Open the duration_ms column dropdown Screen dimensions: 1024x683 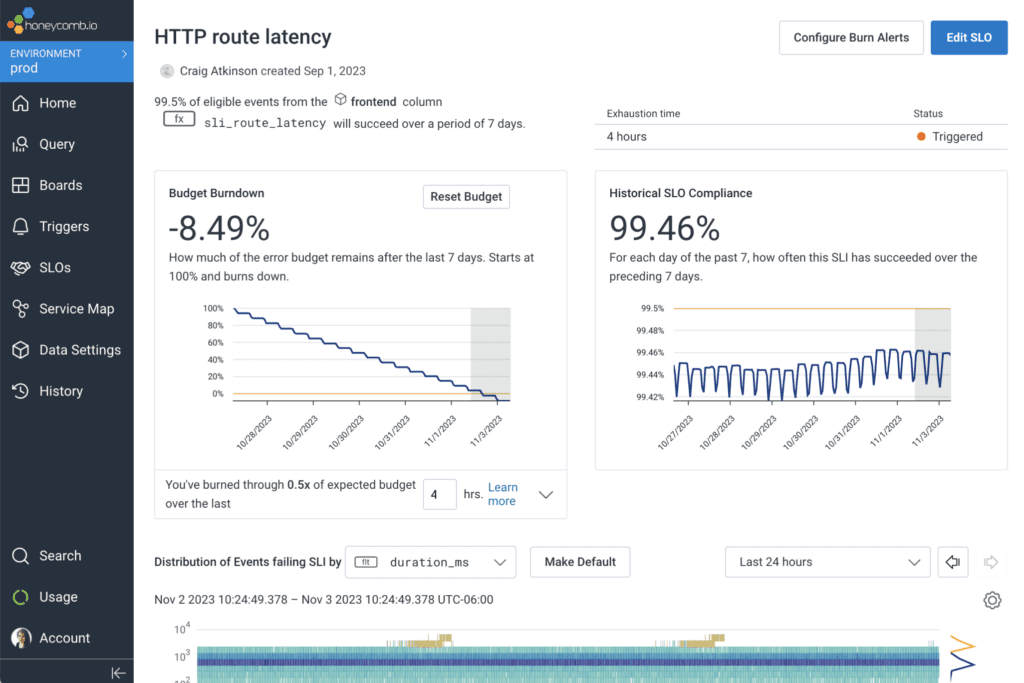click(430, 562)
